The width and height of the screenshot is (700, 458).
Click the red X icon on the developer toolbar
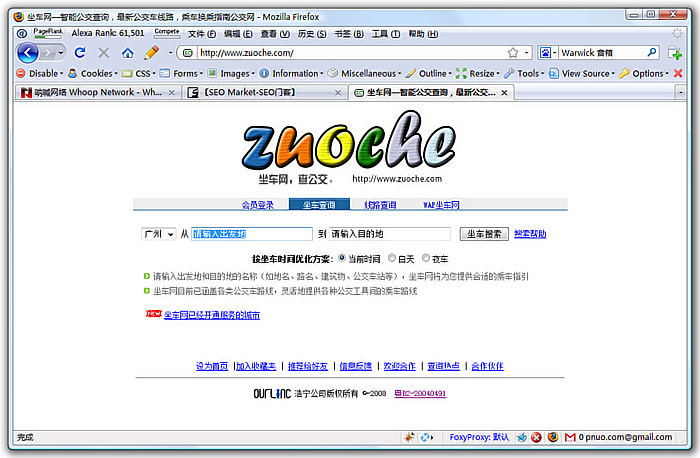pos(678,73)
